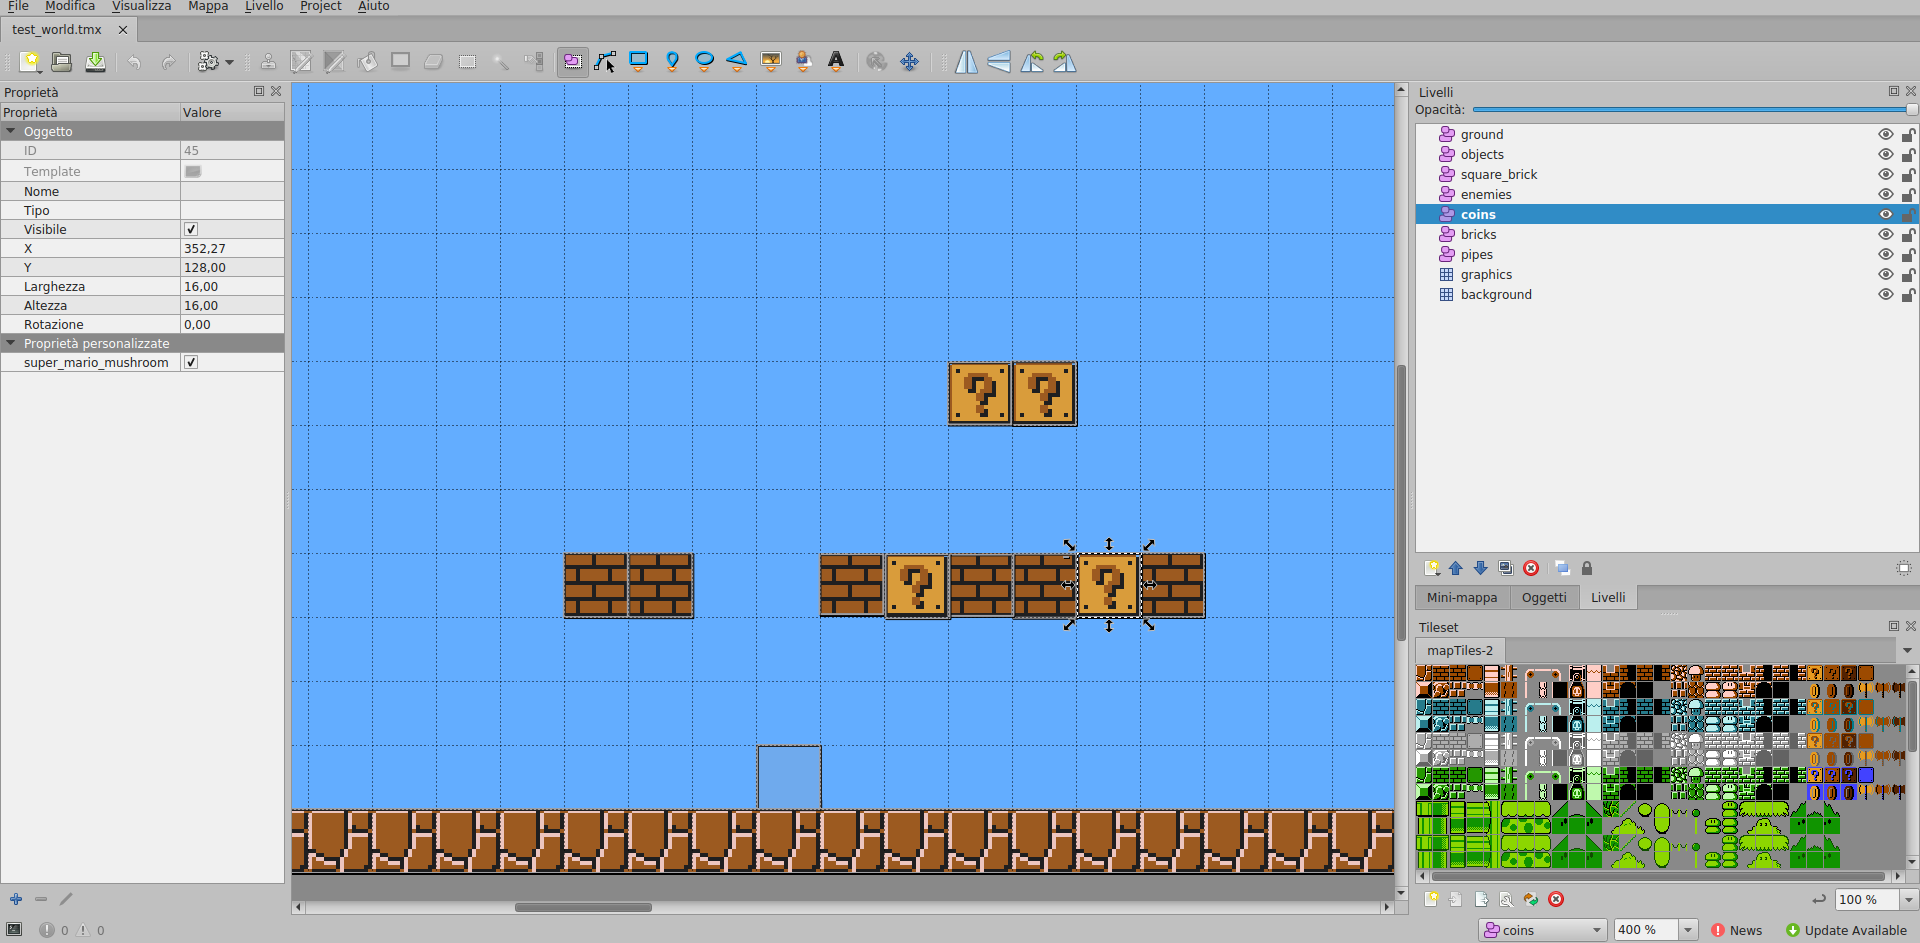The height and width of the screenshot is (943, 1920).
Task: Click the Save file toolbar icon
Action: coord(95,62)
